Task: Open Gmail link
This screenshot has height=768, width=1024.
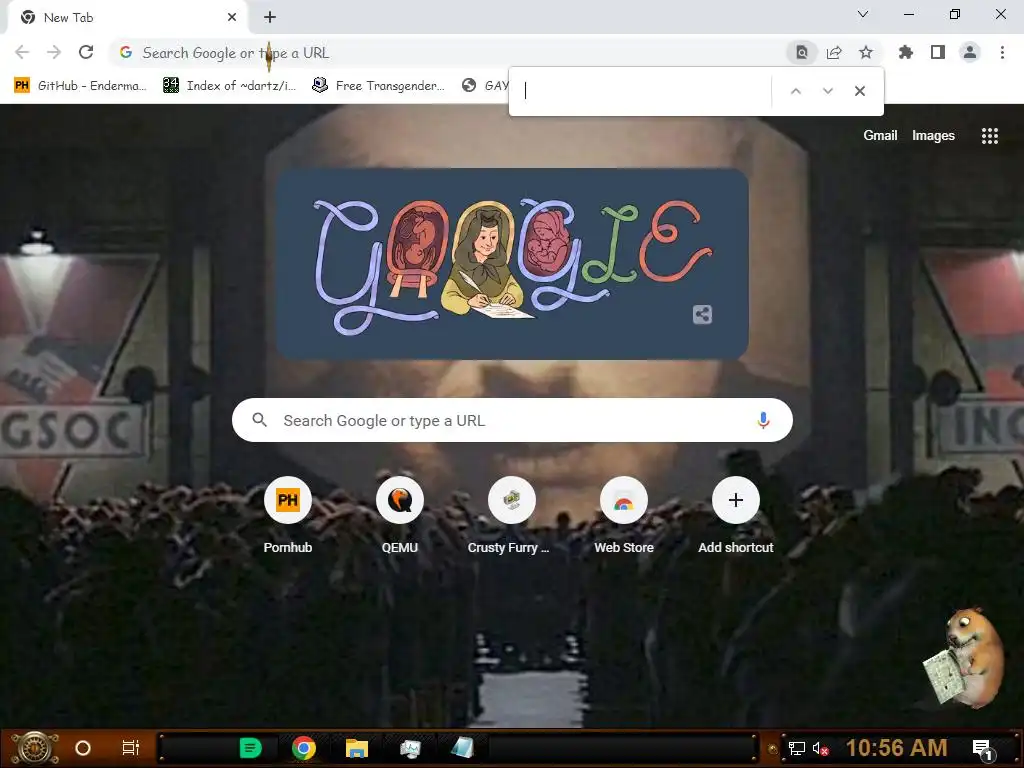Action: point(880,135)
